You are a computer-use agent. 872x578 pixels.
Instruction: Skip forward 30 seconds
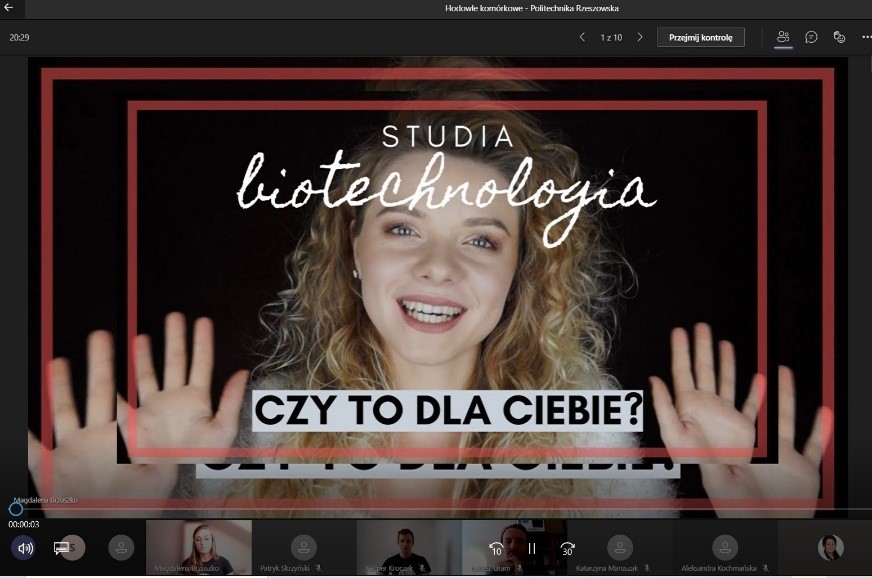[x=567, y=548]
